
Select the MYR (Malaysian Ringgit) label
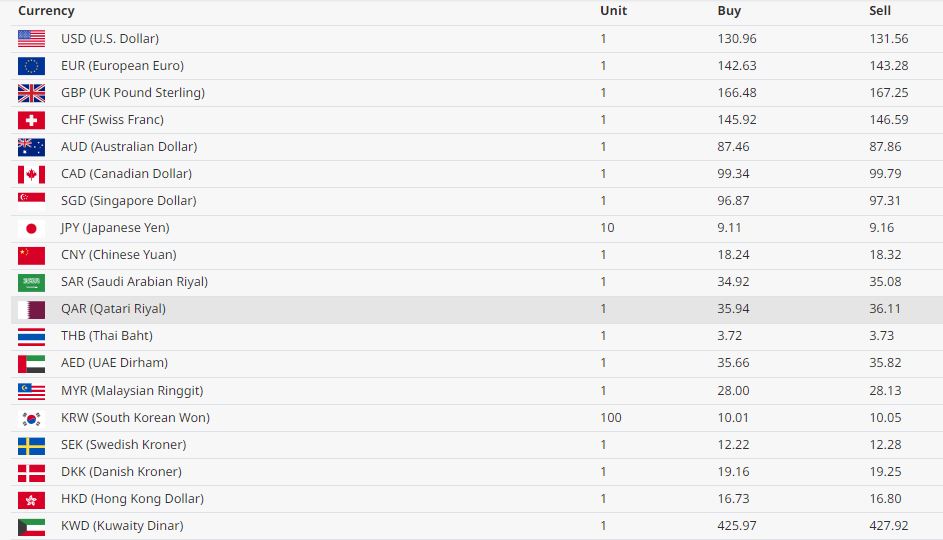(x=132, y=391)
